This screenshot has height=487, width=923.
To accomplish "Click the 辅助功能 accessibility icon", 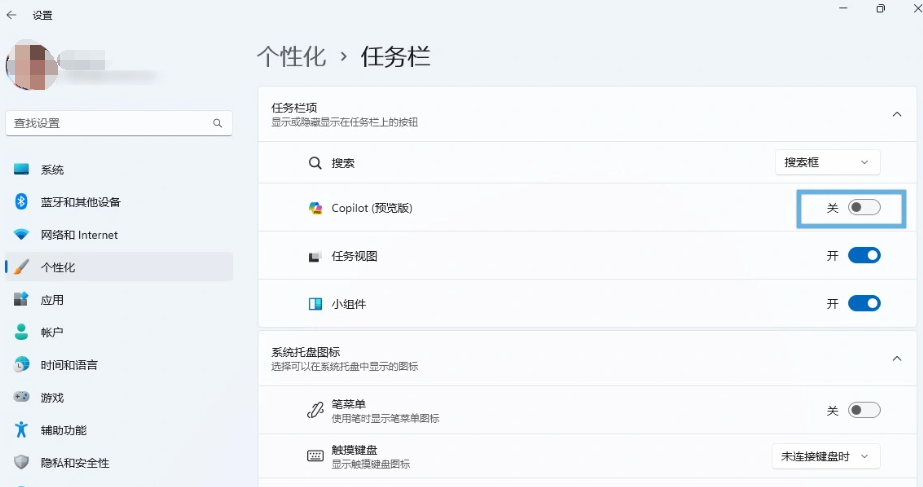I will [x=21, y=430].
